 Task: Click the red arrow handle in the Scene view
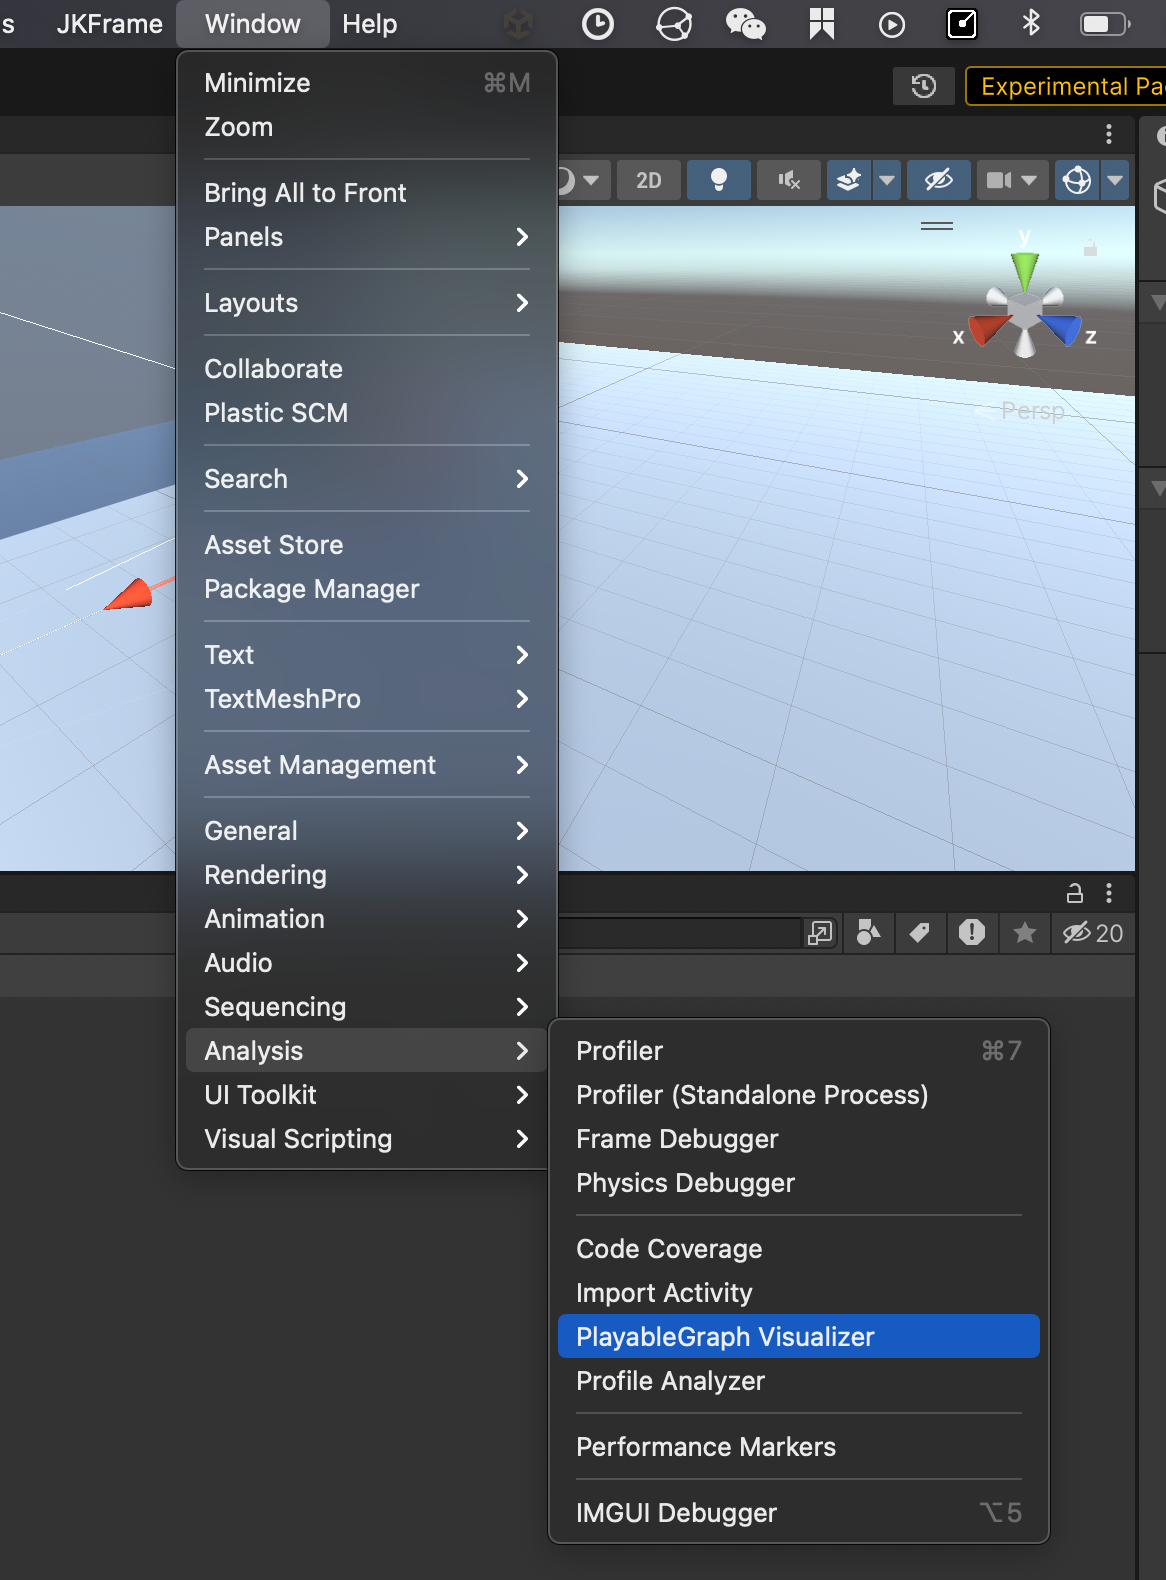pos(131,594)
